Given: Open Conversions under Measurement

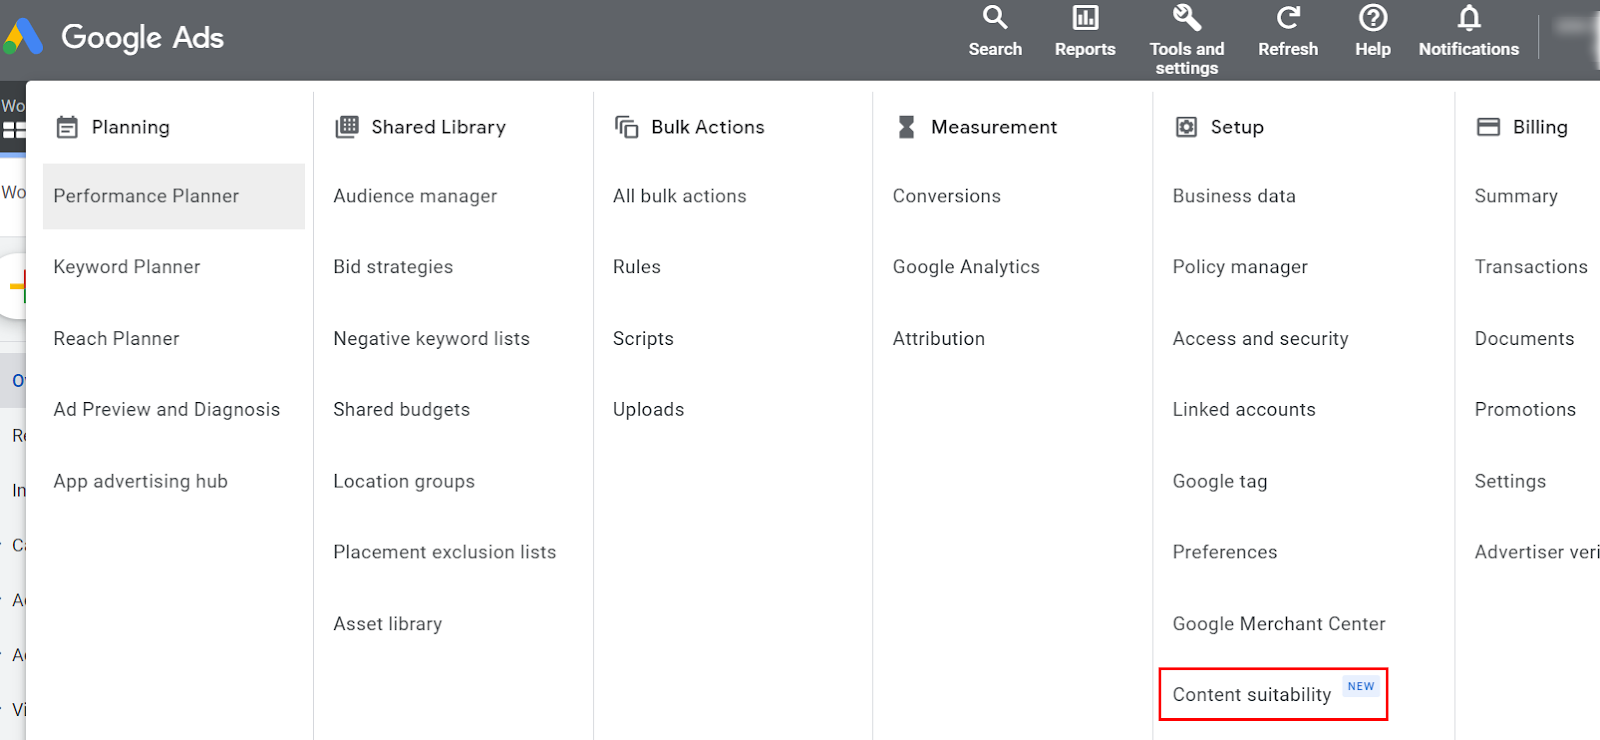Looking at the screenshot, I should coord(947,196).
